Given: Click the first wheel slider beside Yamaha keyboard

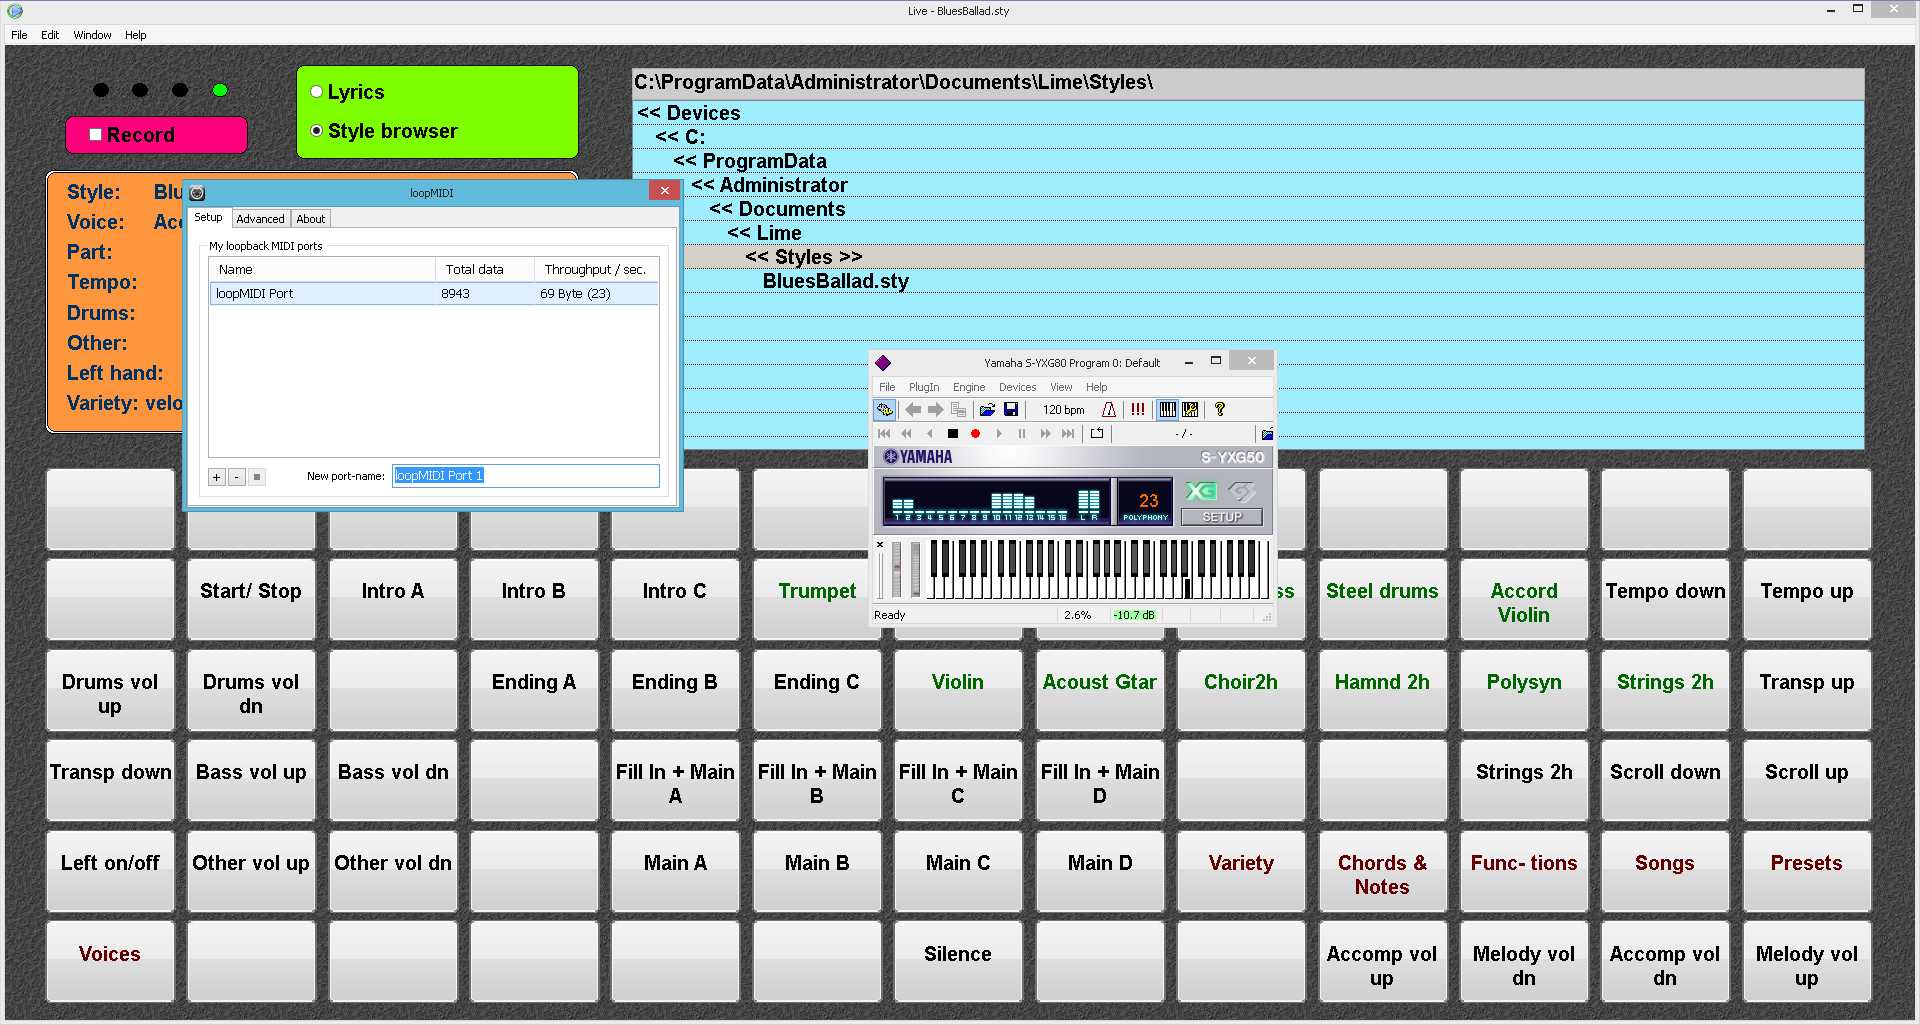Looking at the screenshot, I should pos(897,570).
